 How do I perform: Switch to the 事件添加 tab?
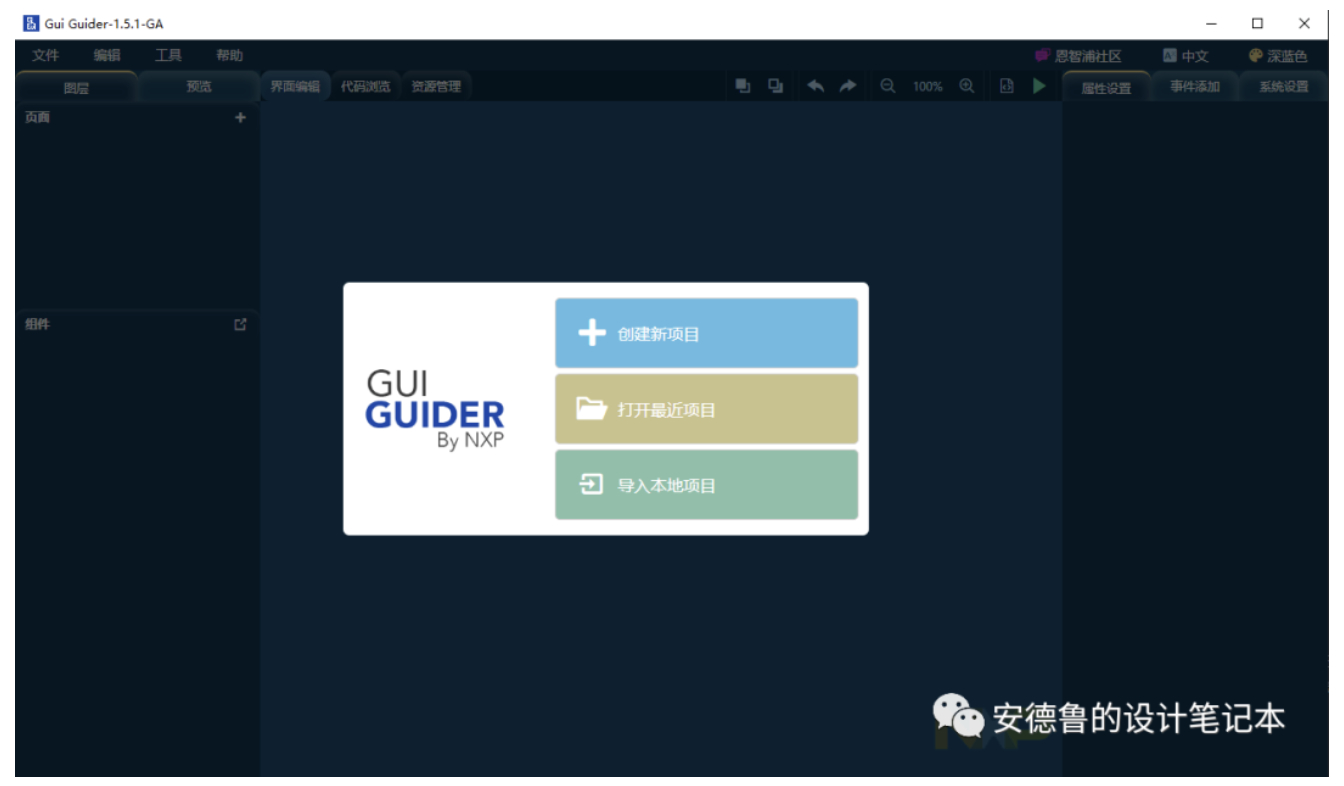pyautogui.click(x=1195, y=87)
